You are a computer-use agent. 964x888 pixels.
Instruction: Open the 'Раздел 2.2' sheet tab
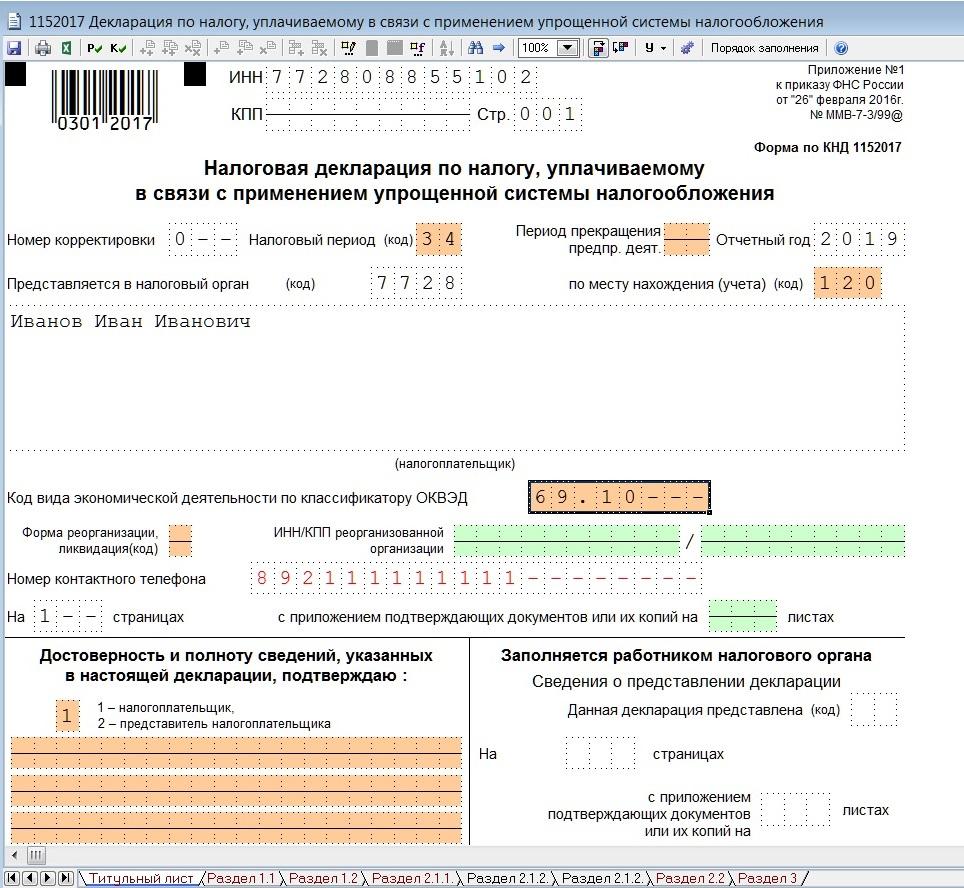[690, 878]
